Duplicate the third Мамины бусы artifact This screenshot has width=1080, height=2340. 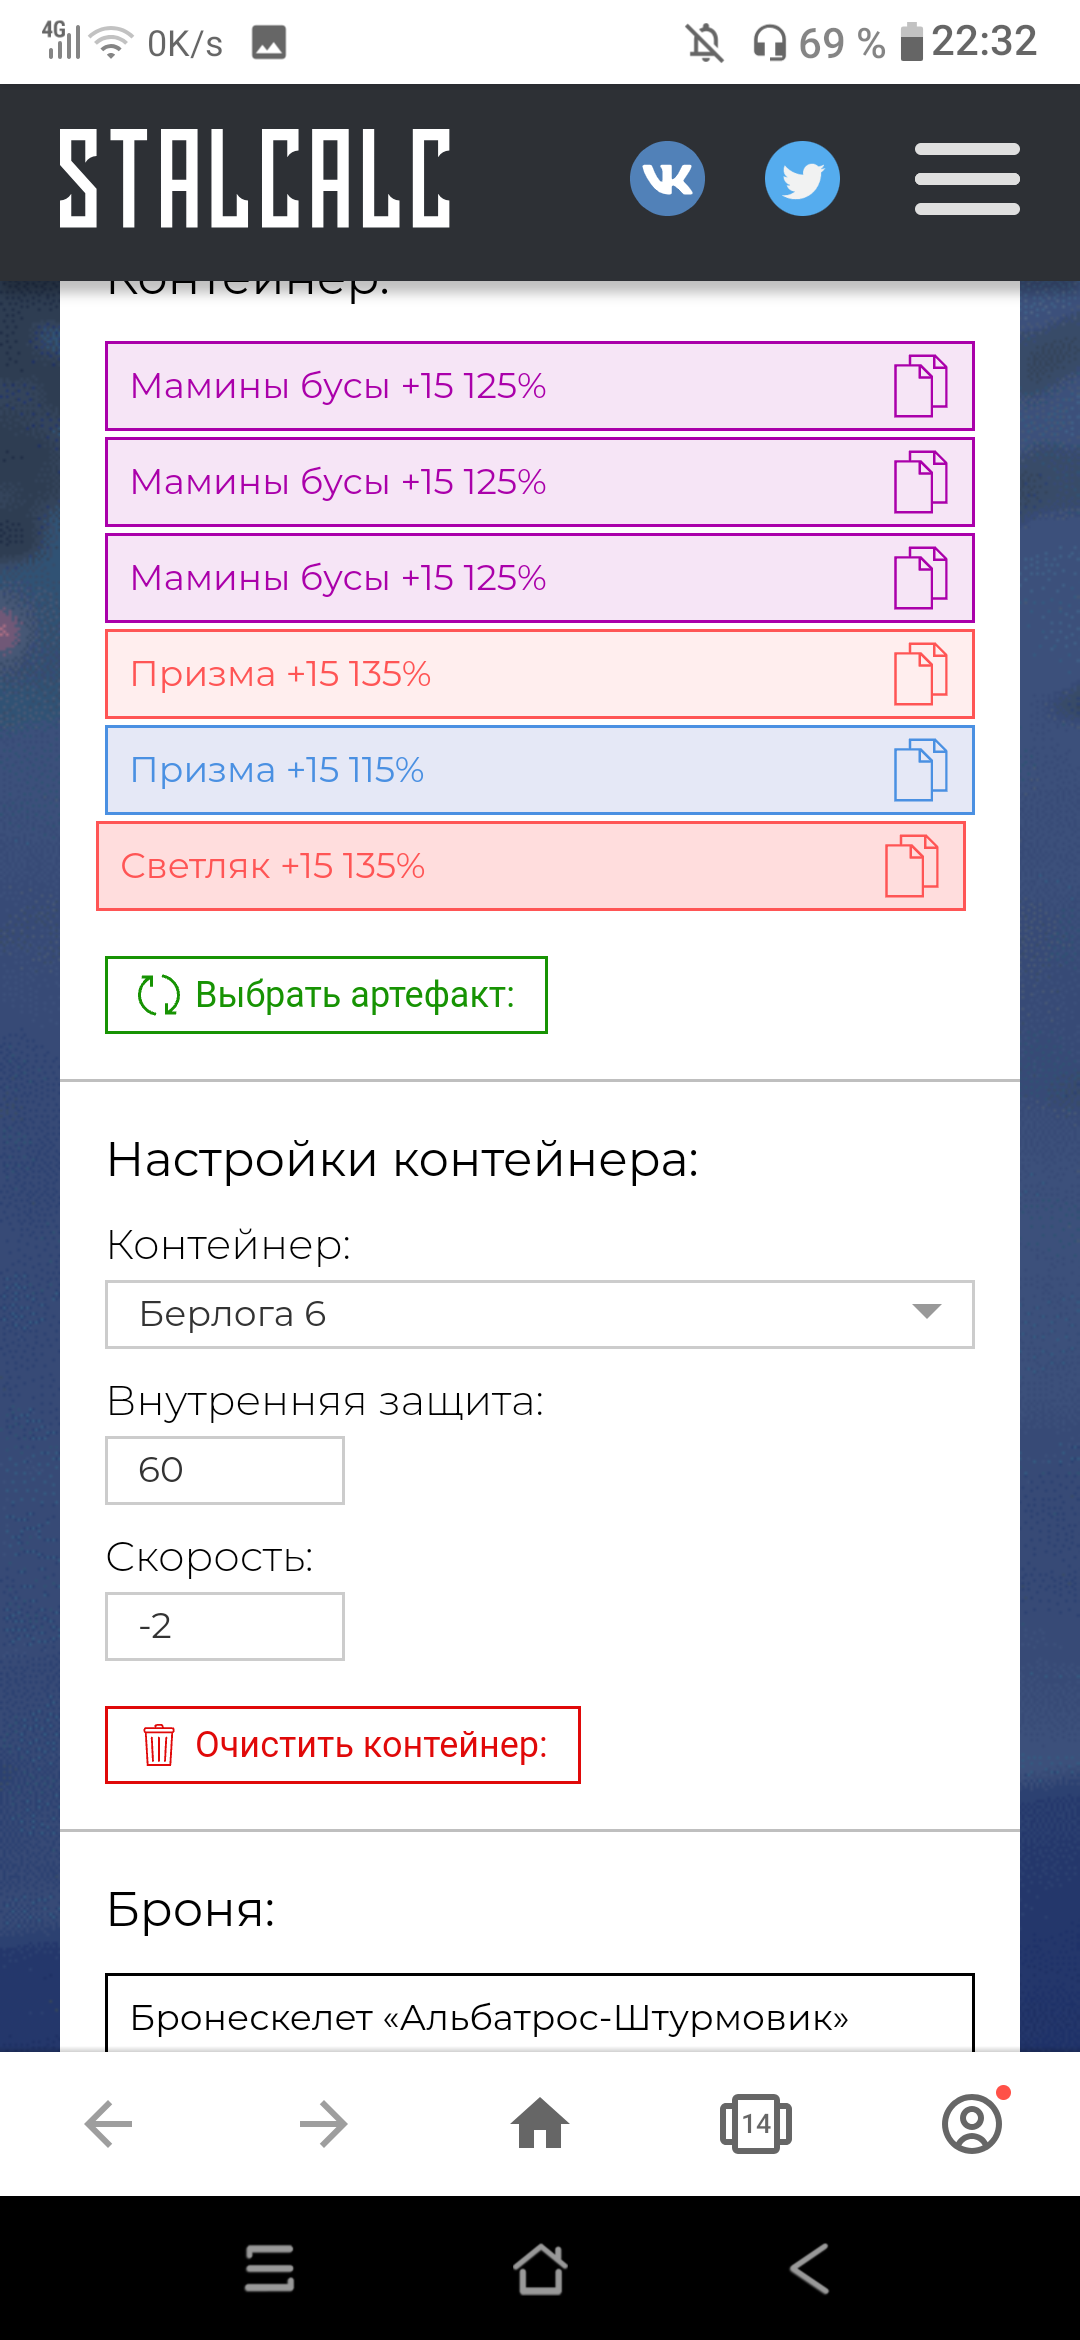[920, 578]
